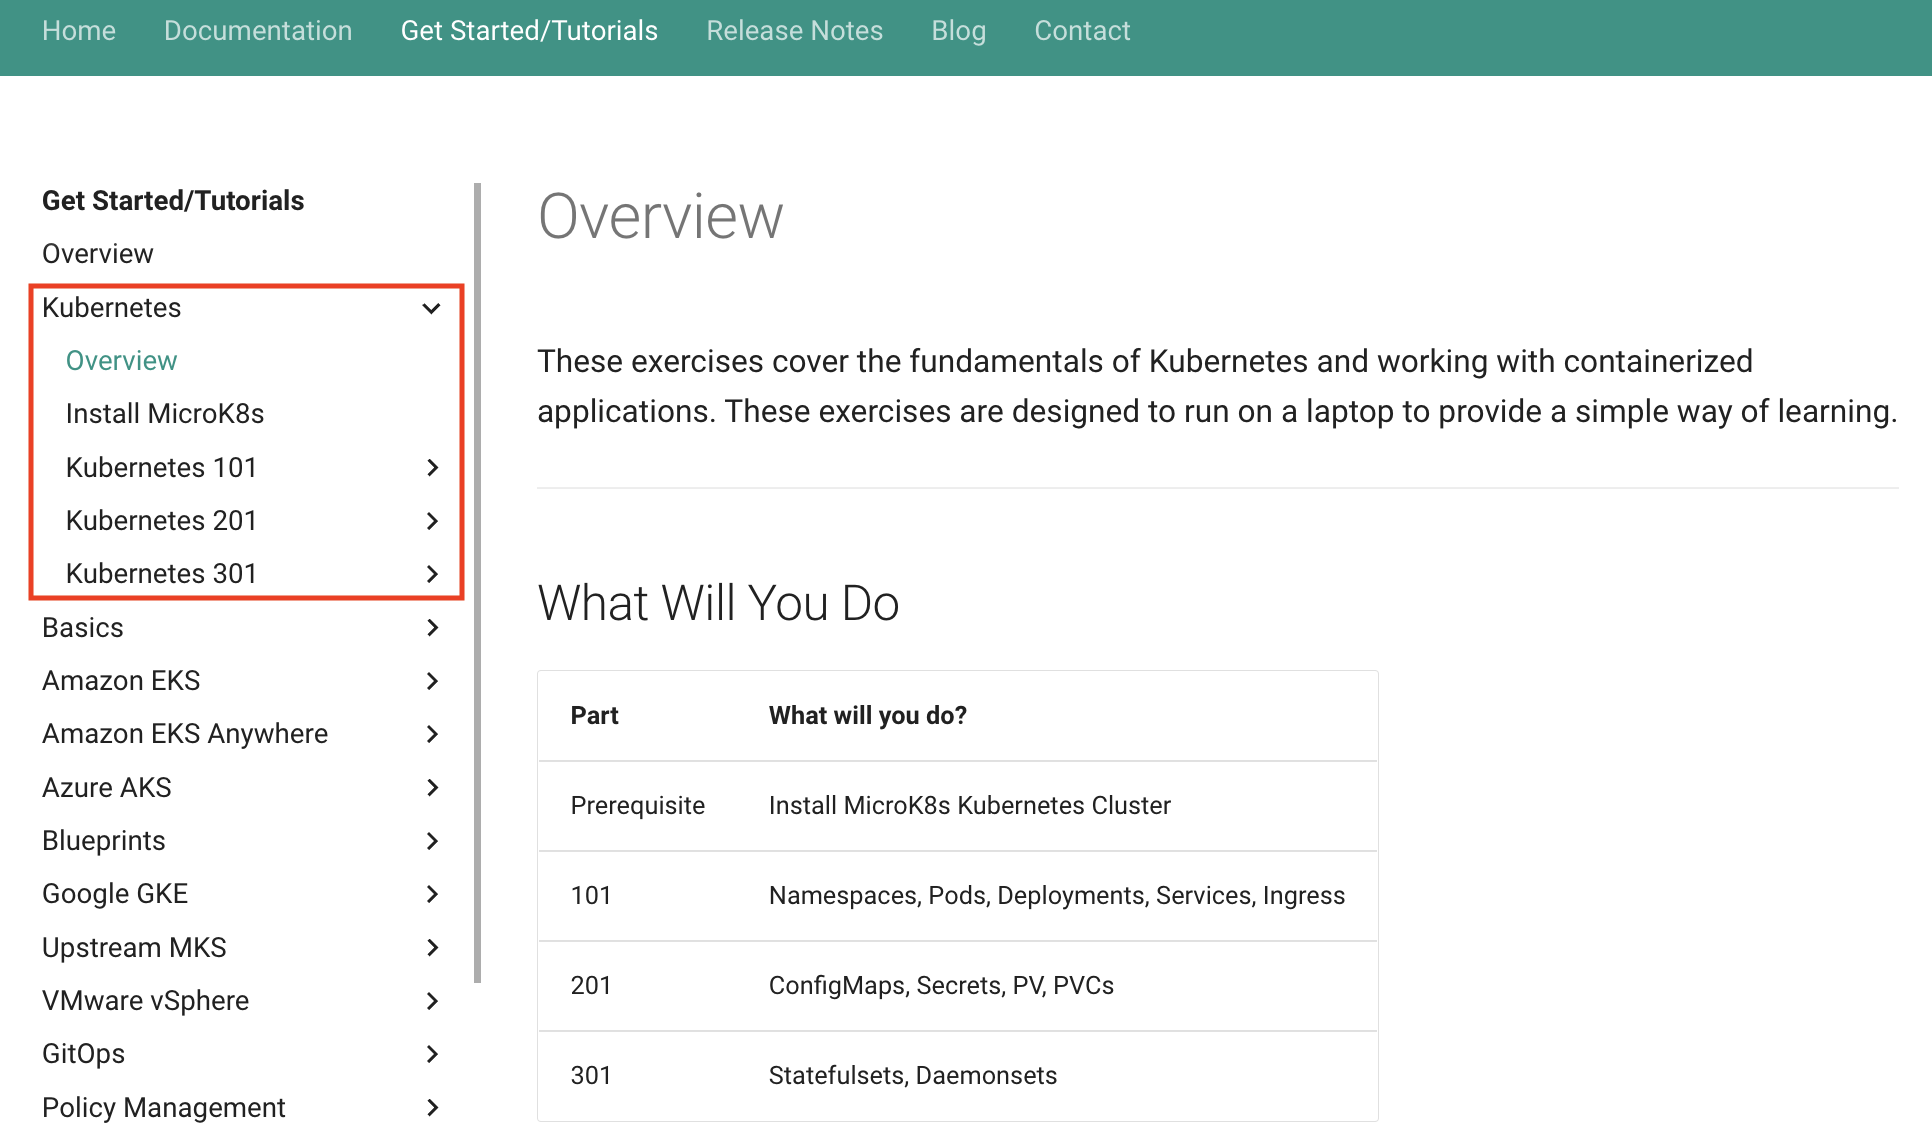Open Amazon EKS Anywhere in the sidebar

click(185, 734)
